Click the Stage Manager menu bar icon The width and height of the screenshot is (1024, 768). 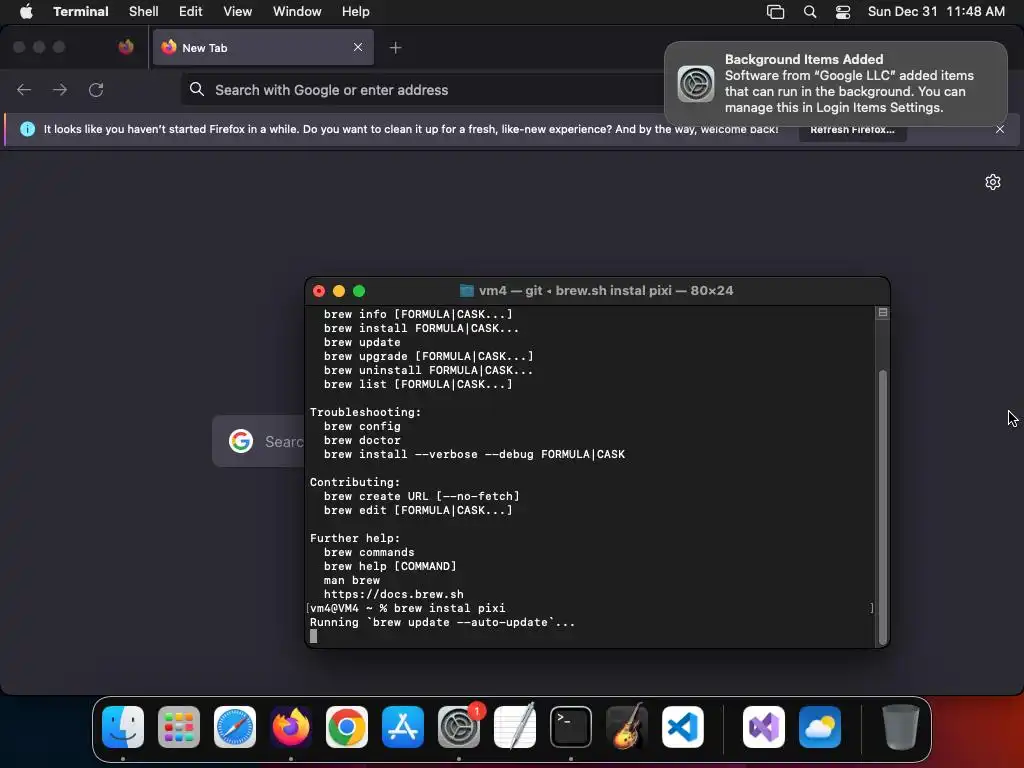775,12
